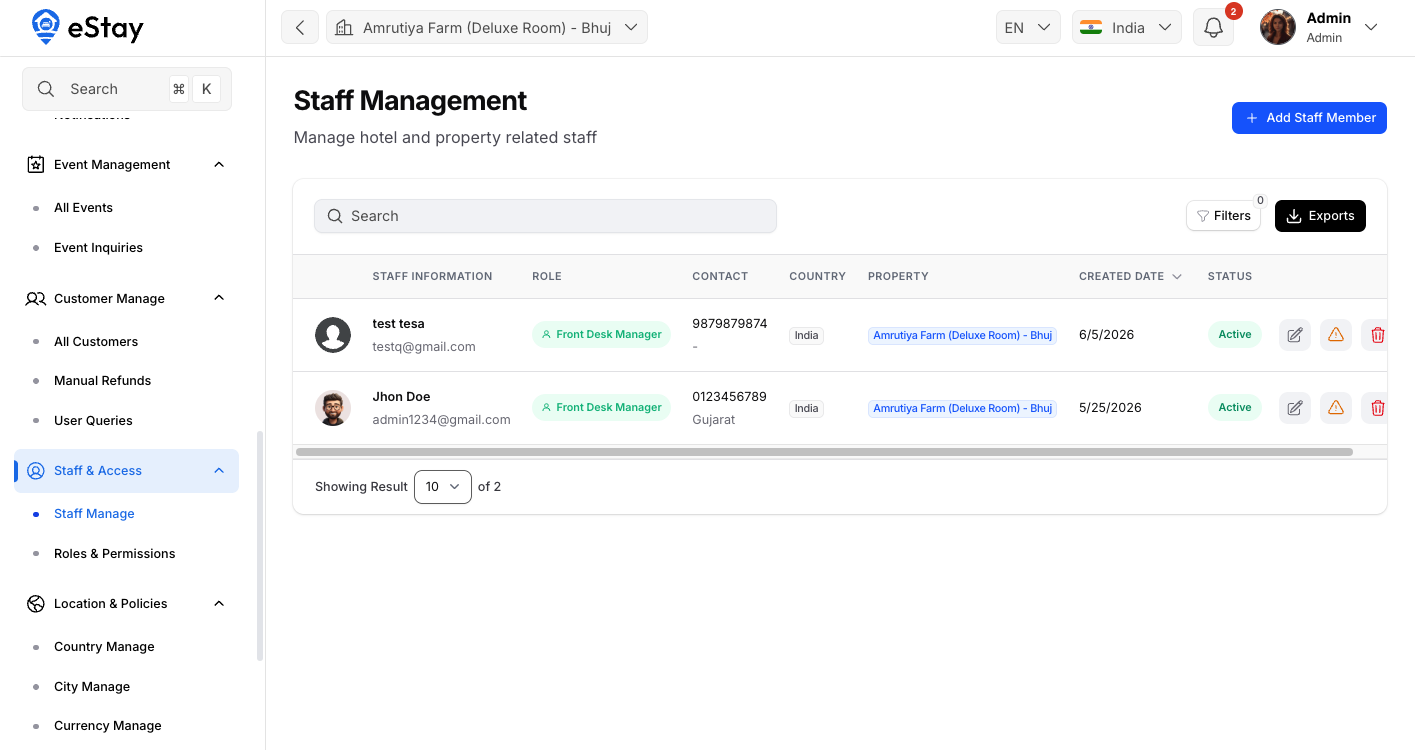Click Front Desk Manager badge for Jhon Doe

[601, 407]
